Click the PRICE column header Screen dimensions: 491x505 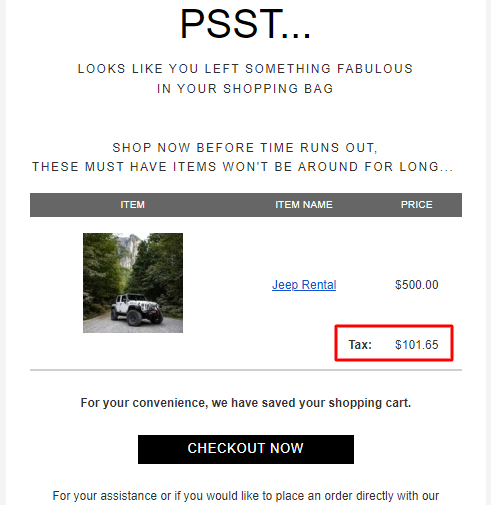coord(416,204)
